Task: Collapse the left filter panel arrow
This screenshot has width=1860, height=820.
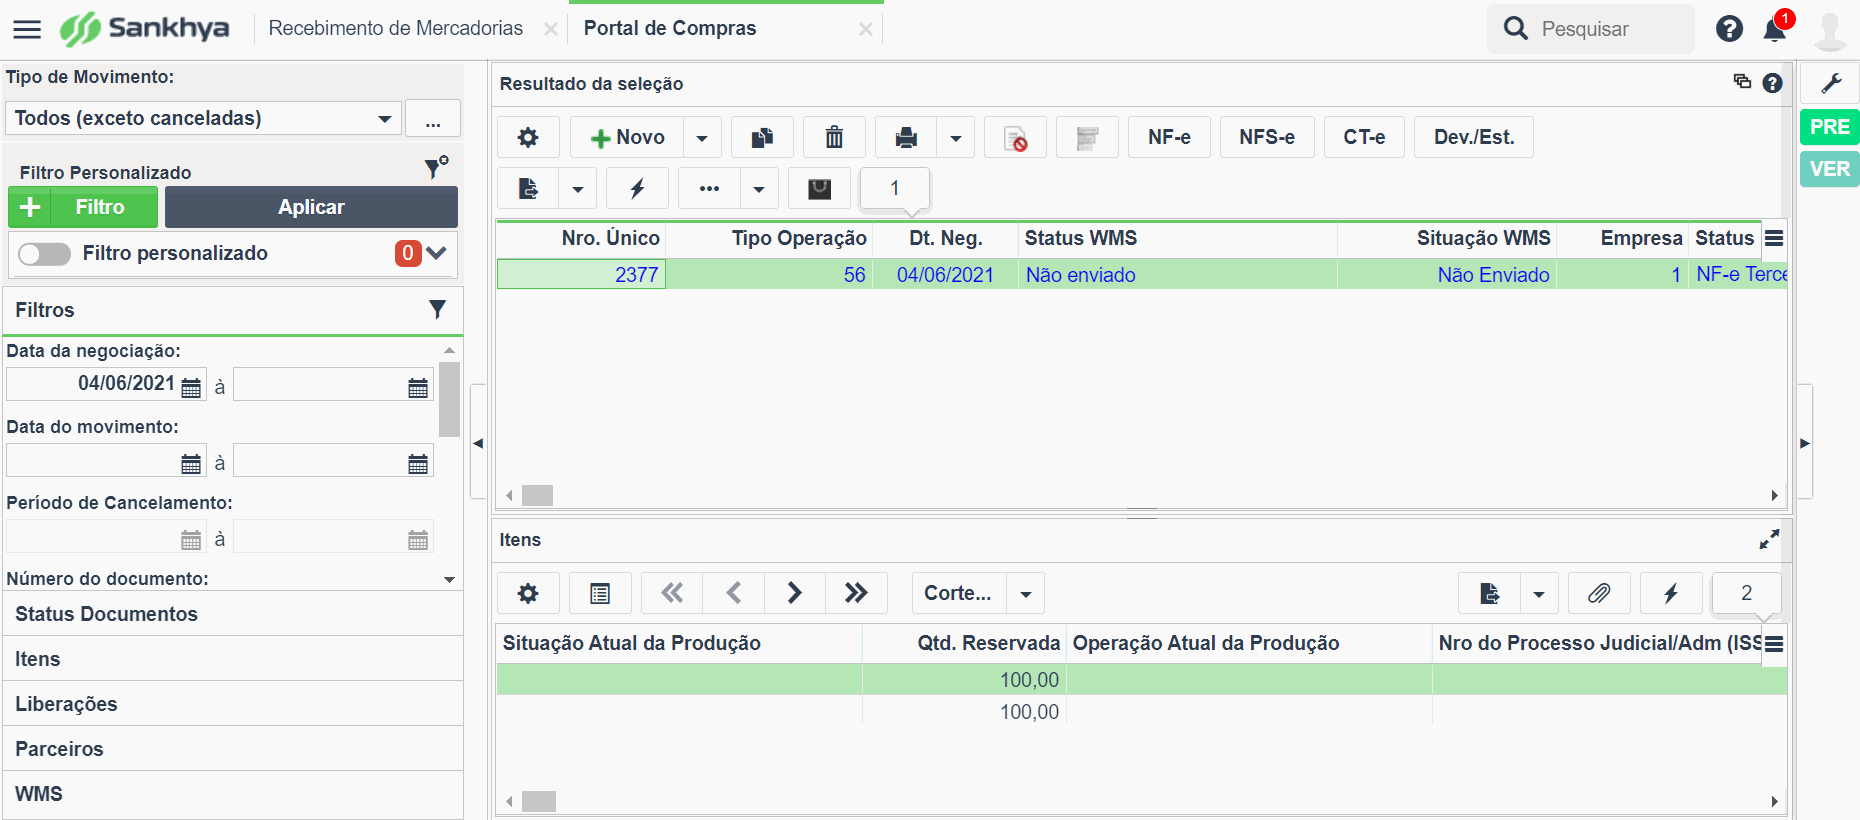Action: click(x=478, y=442)
